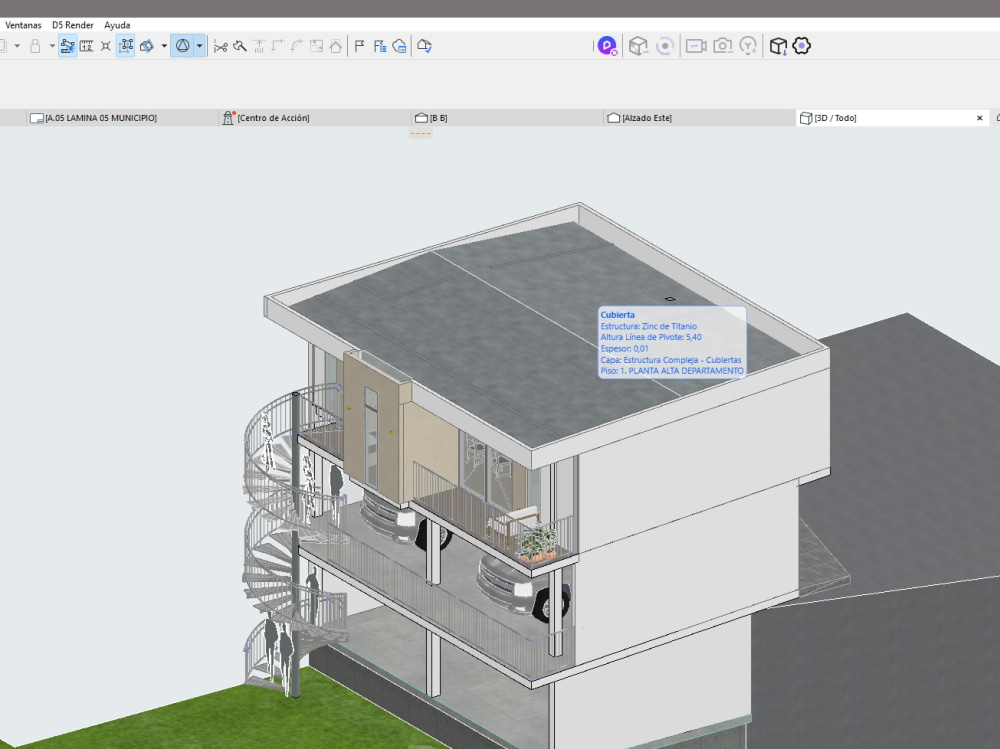Click 'Capa: Estructura Compleja - Cubiertas' text
Image resolution: width=1000 pixels, height=749 pixels.
tap(670, 360)
